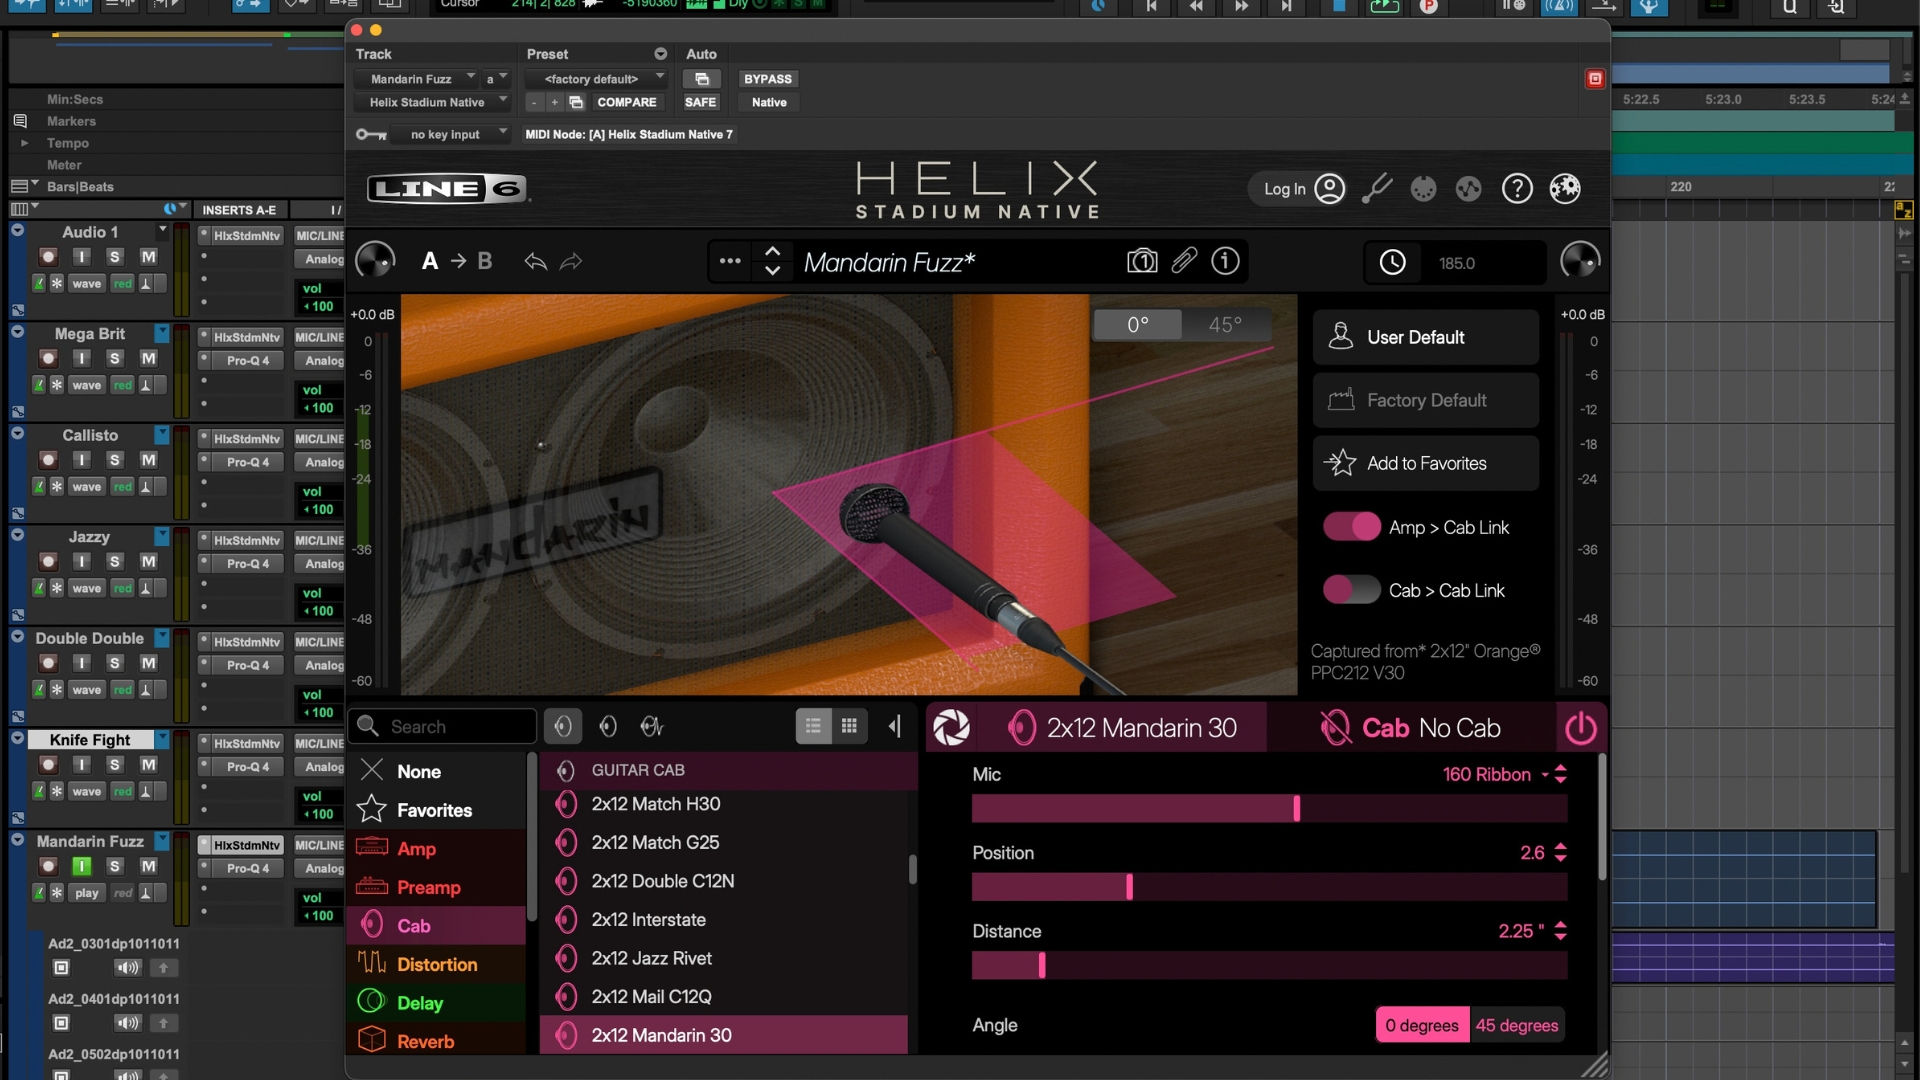Toggle the Cab > Cab Link switch
Viewport: 1920px width, 1080px height.
tap(1351, 590)
